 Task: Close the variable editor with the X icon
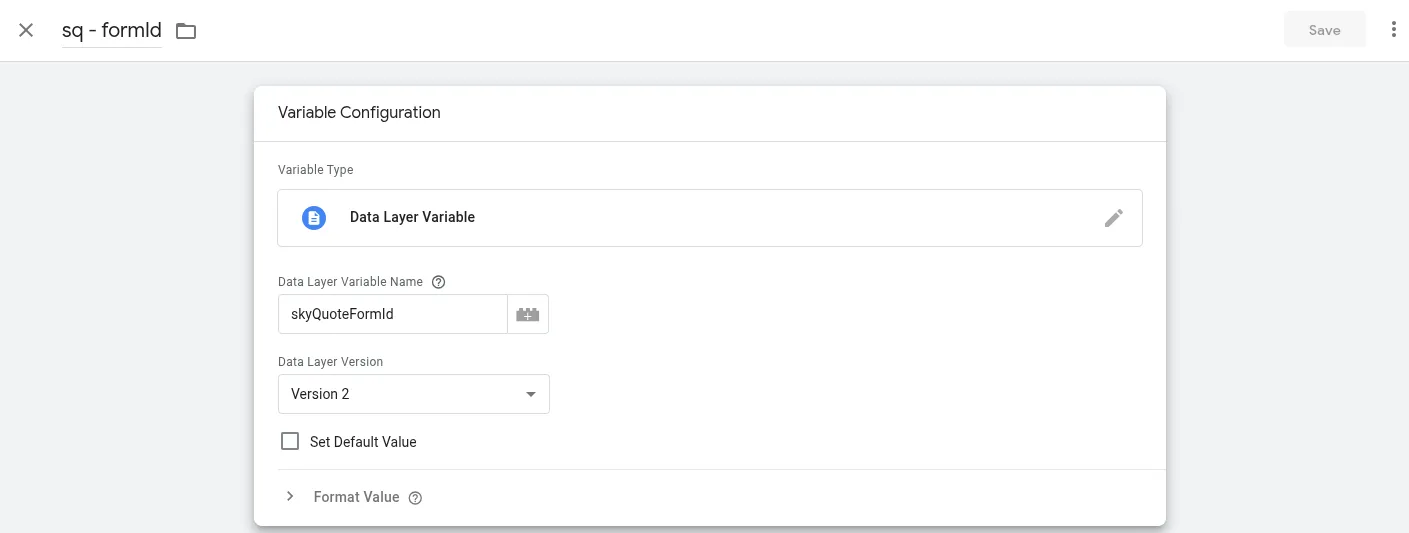tap(26, 30)
